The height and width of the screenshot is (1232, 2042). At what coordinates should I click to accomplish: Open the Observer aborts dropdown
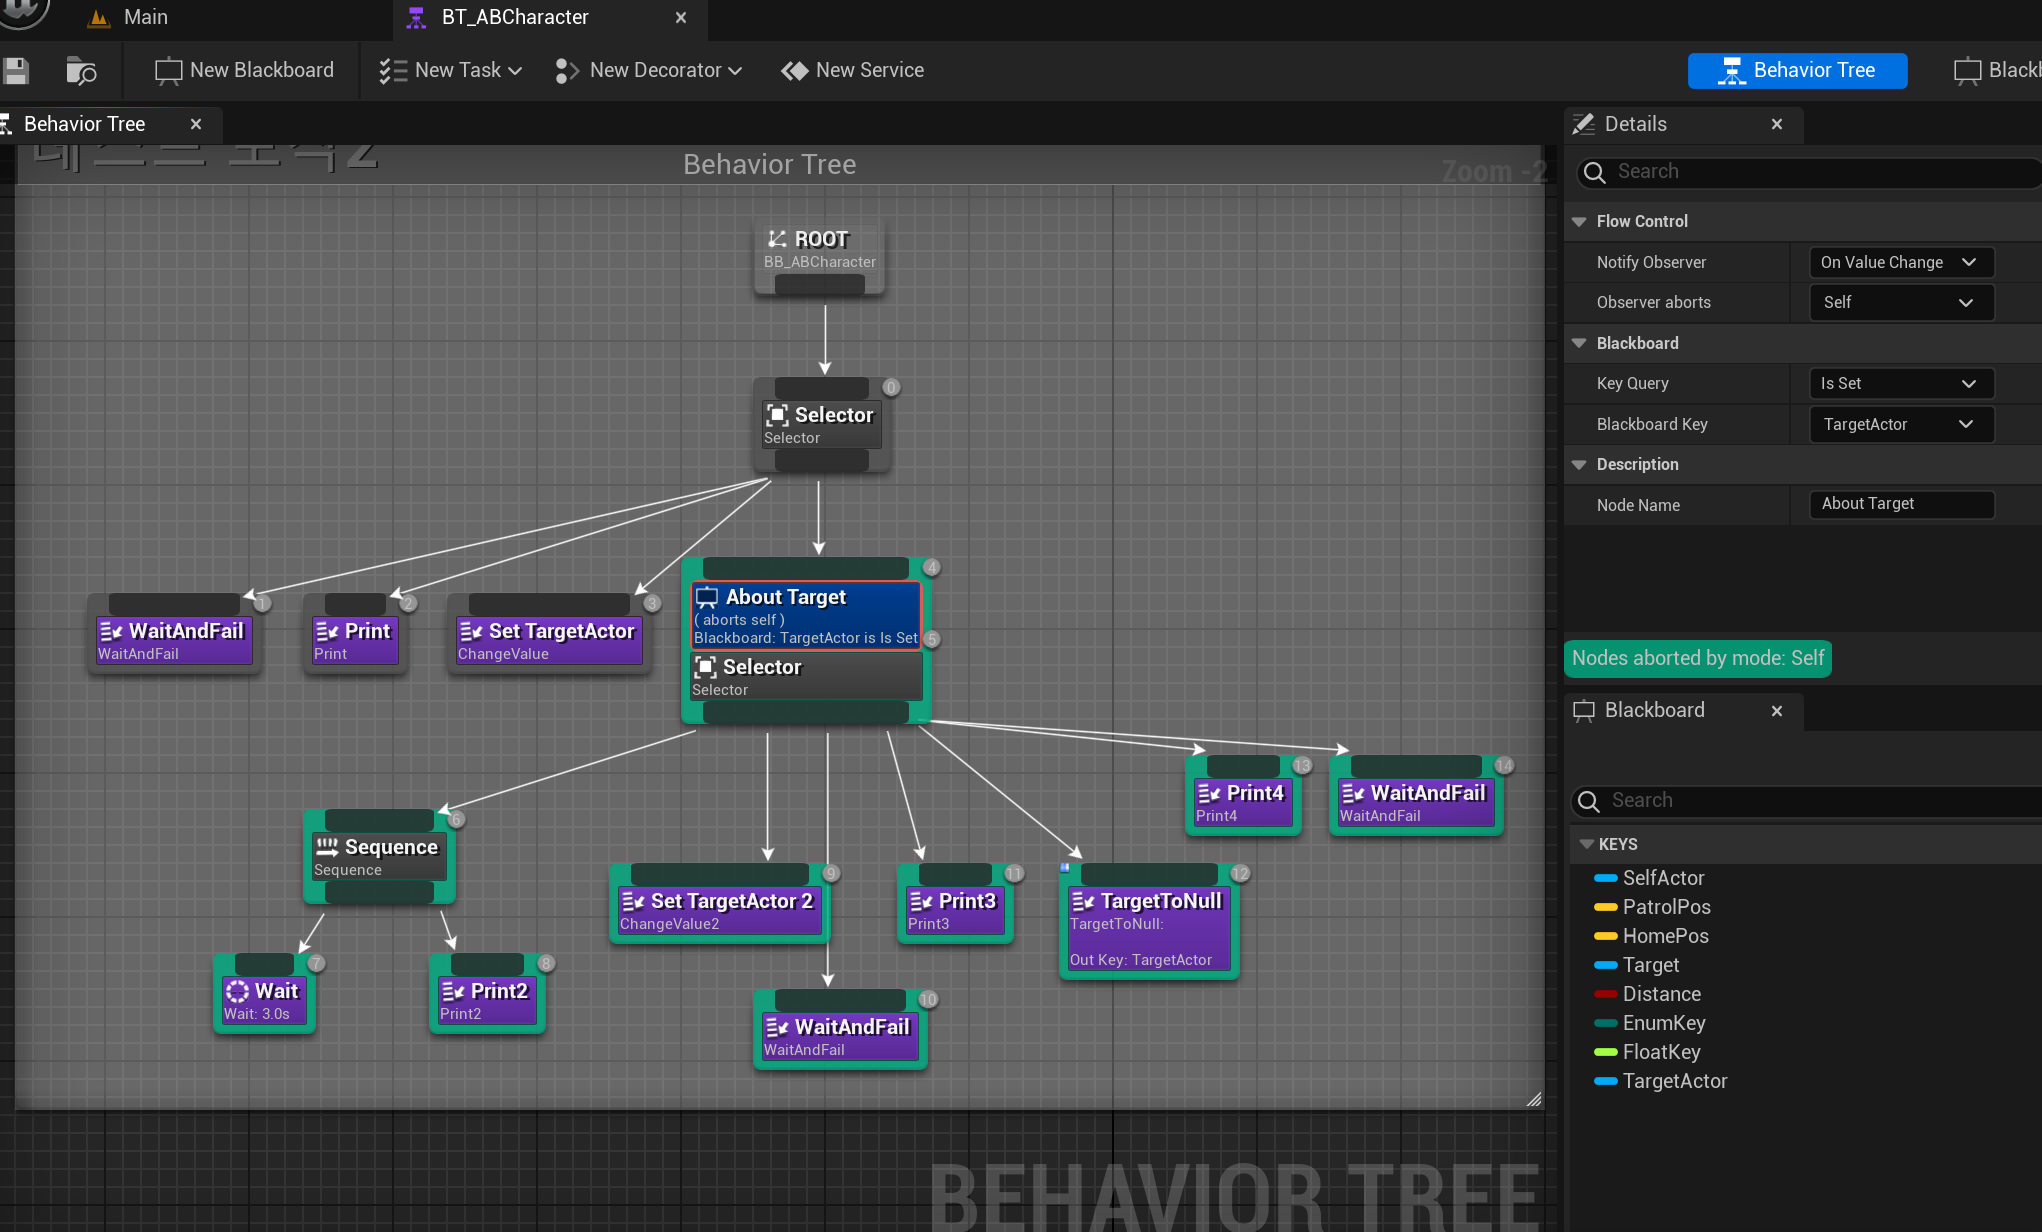1899,302
